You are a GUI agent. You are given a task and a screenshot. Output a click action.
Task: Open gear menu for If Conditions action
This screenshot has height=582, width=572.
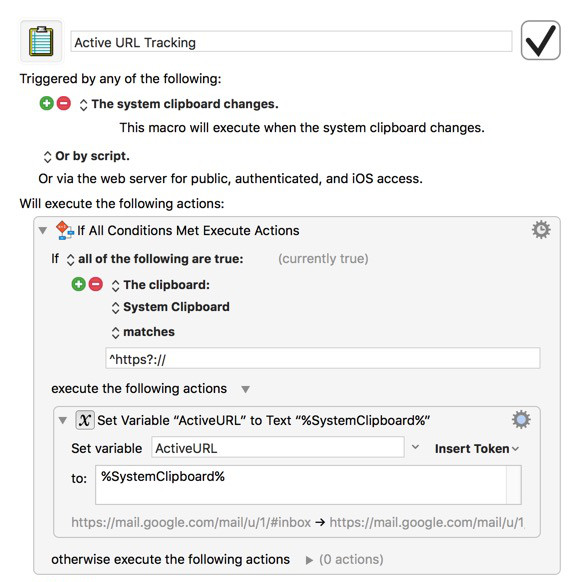pyautogui.click(x=541, y=230)
